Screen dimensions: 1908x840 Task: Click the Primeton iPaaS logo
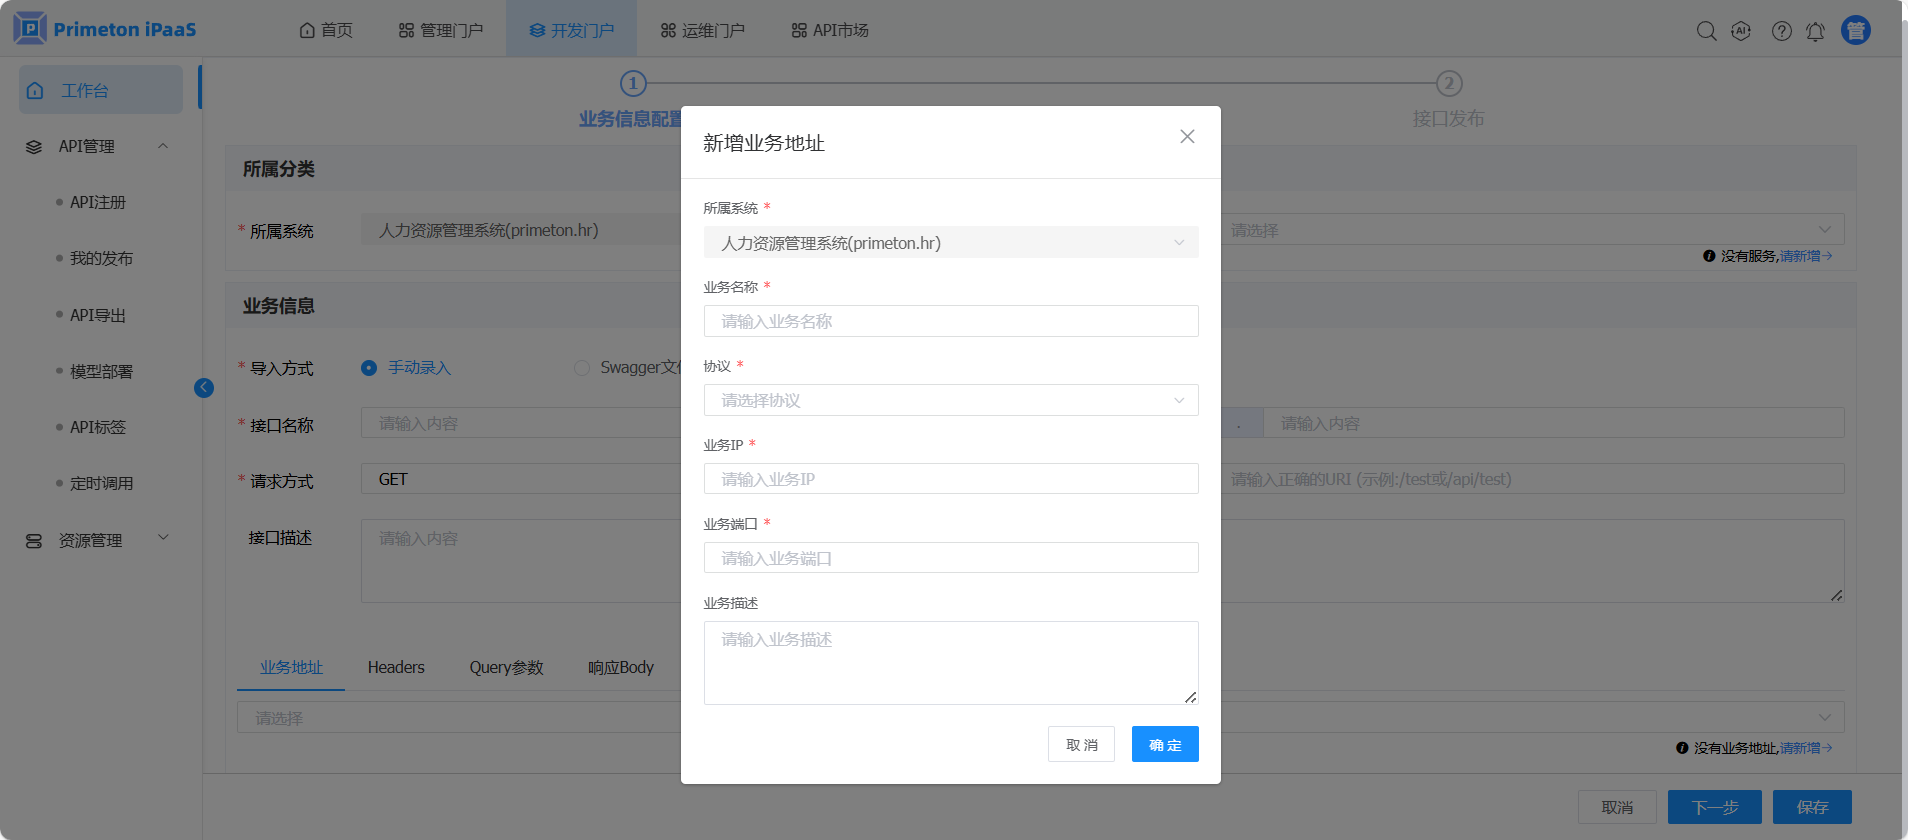tap(105, 29)
